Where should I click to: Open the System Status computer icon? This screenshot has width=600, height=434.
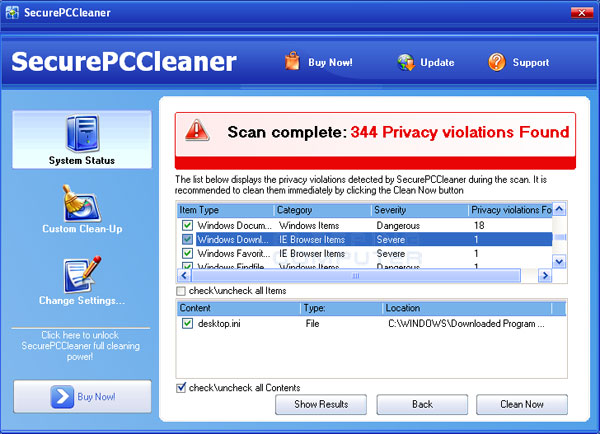(x=83, y=133)
